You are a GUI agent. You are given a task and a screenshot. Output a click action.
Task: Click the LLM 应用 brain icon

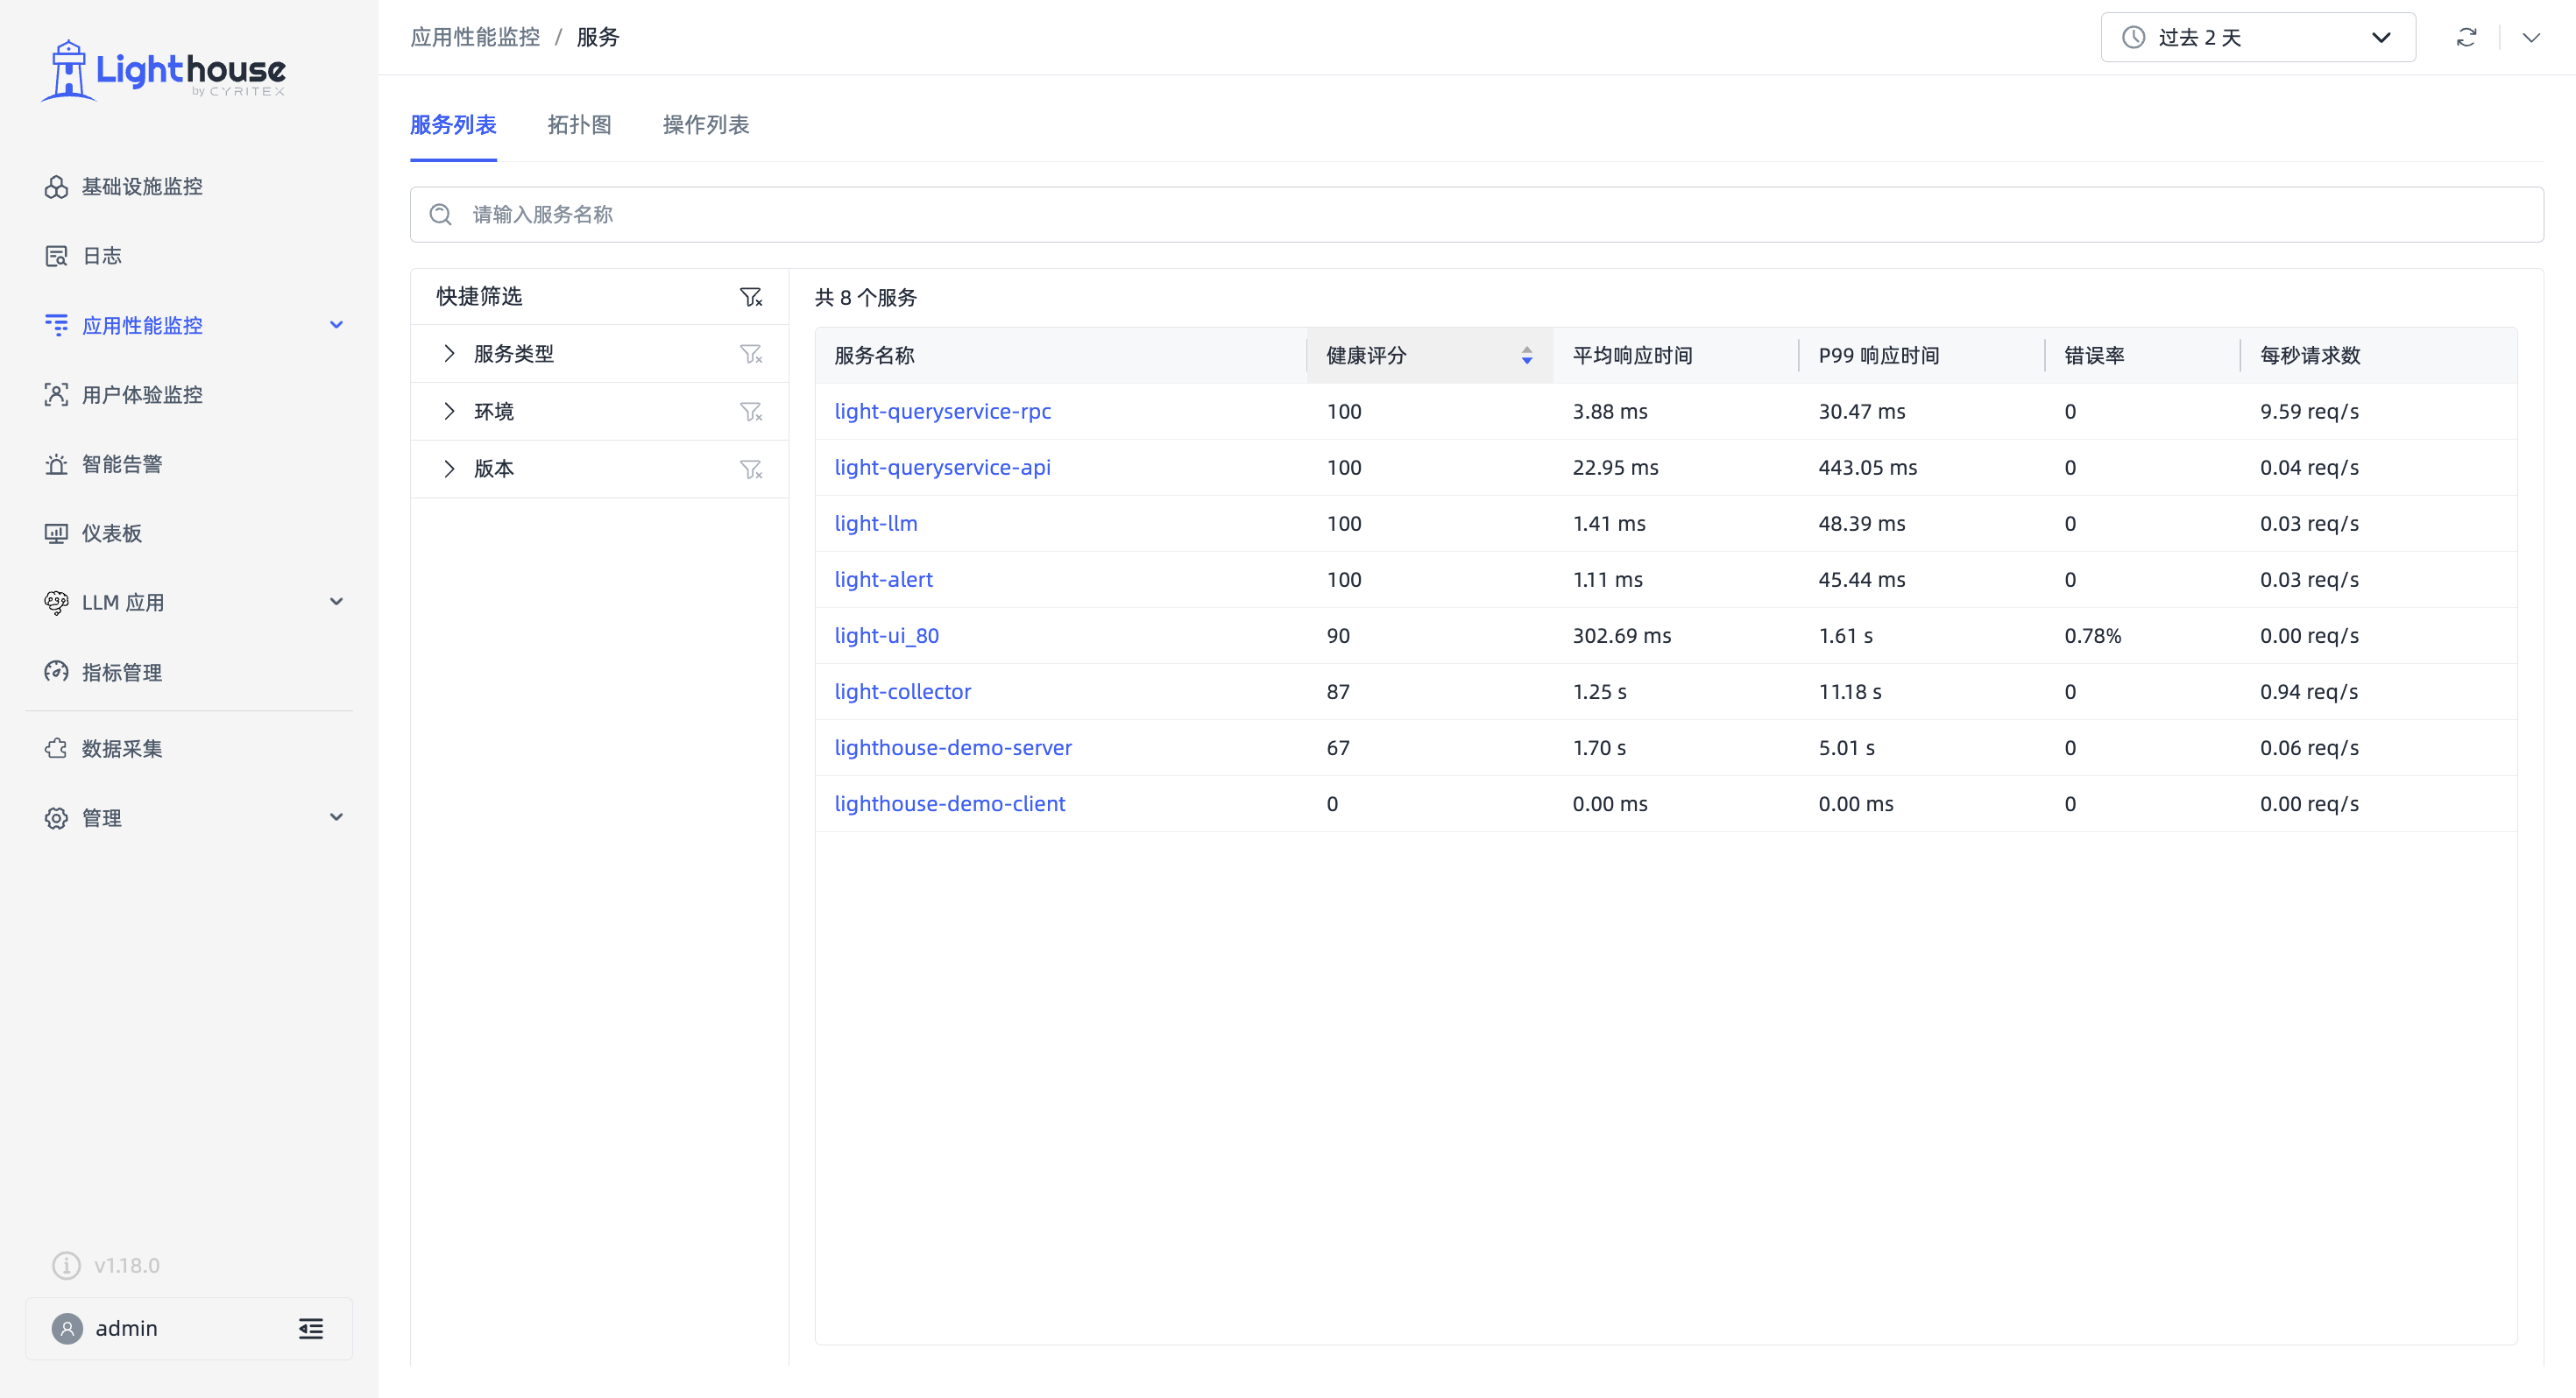click(56, 602)
